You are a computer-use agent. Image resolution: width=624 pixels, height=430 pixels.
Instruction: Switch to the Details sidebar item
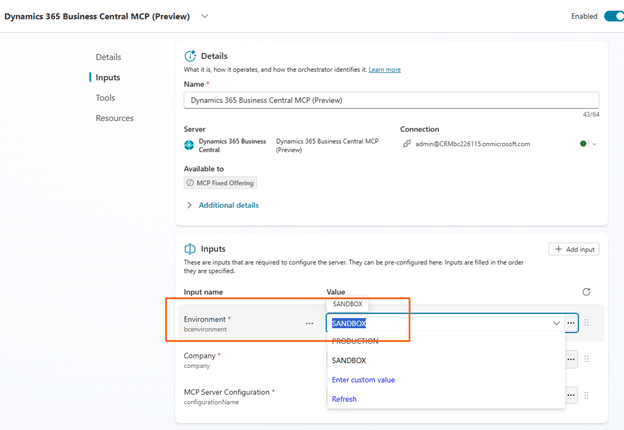[108, 57]
